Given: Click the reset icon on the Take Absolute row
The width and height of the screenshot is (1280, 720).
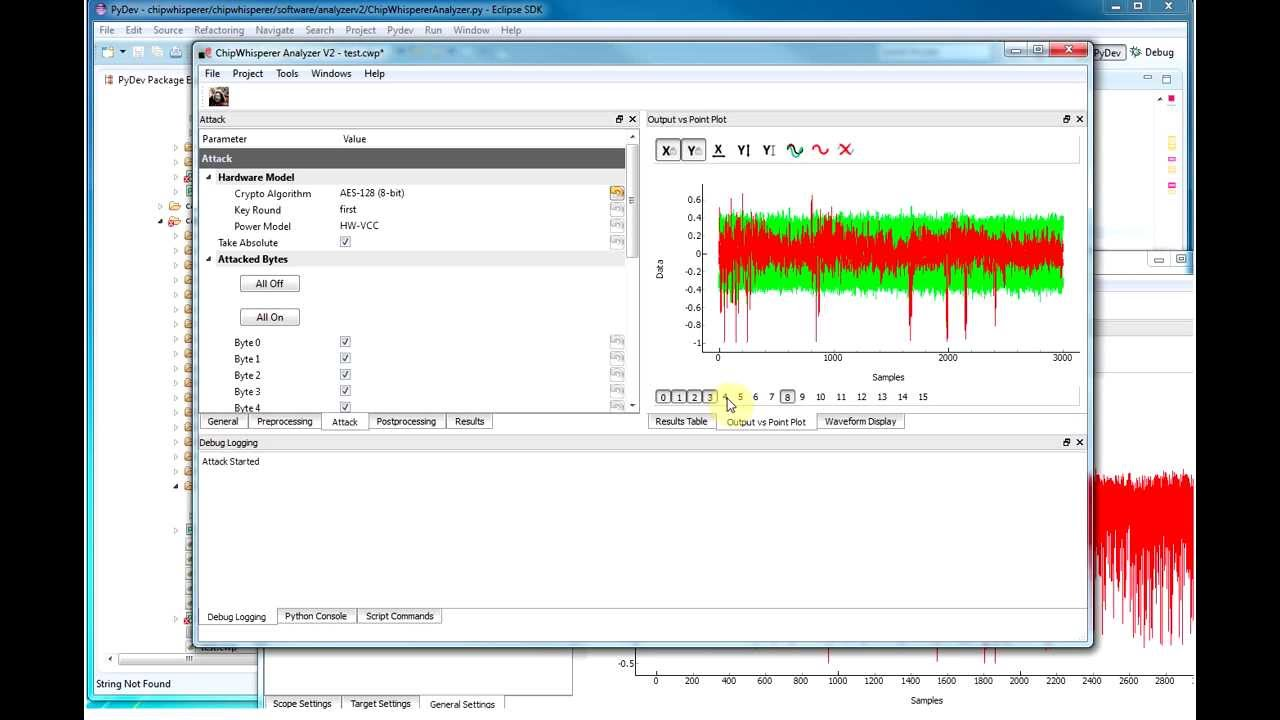Looking at the screenshot, I should pos(617,242).
